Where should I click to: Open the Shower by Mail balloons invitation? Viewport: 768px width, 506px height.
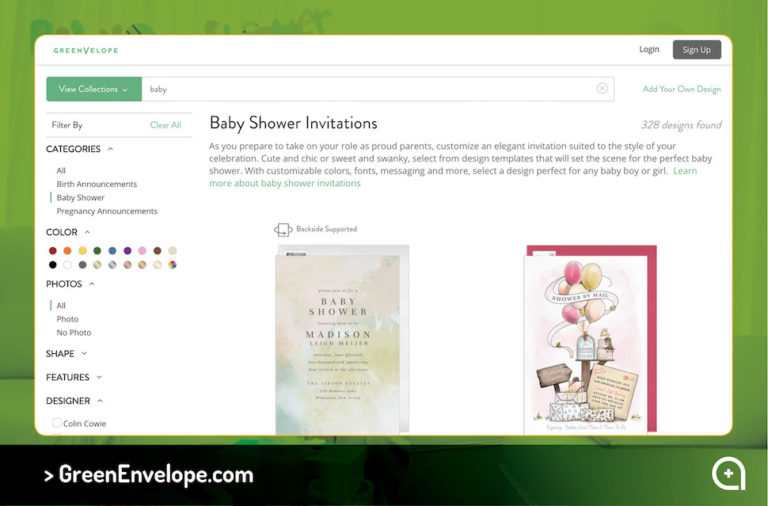pos(590,339)
